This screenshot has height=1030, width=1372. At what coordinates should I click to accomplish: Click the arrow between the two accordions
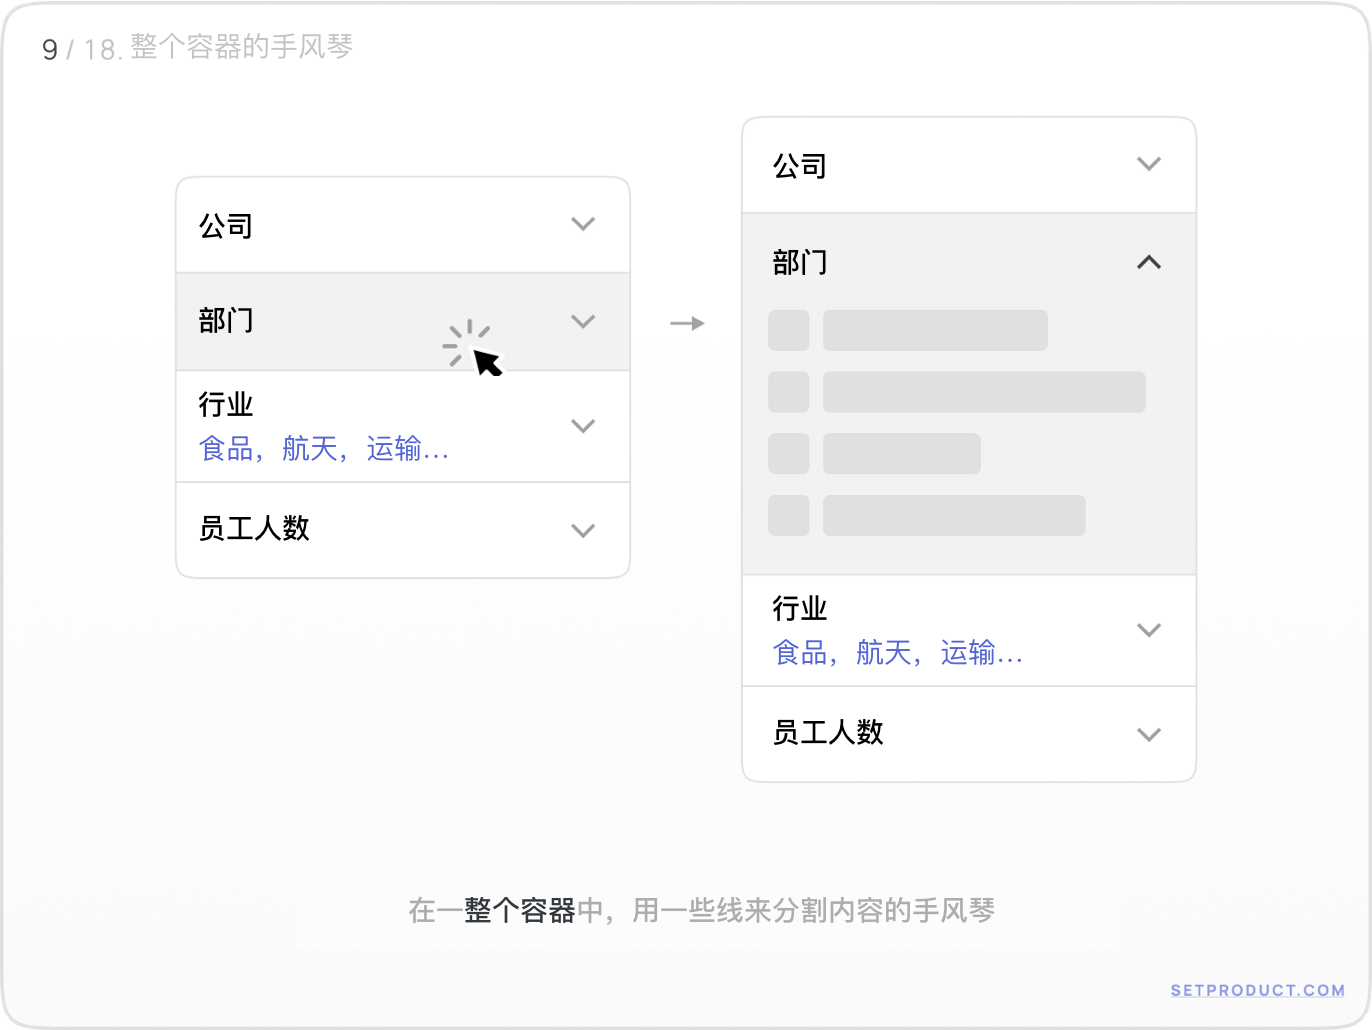pos(687,323)
